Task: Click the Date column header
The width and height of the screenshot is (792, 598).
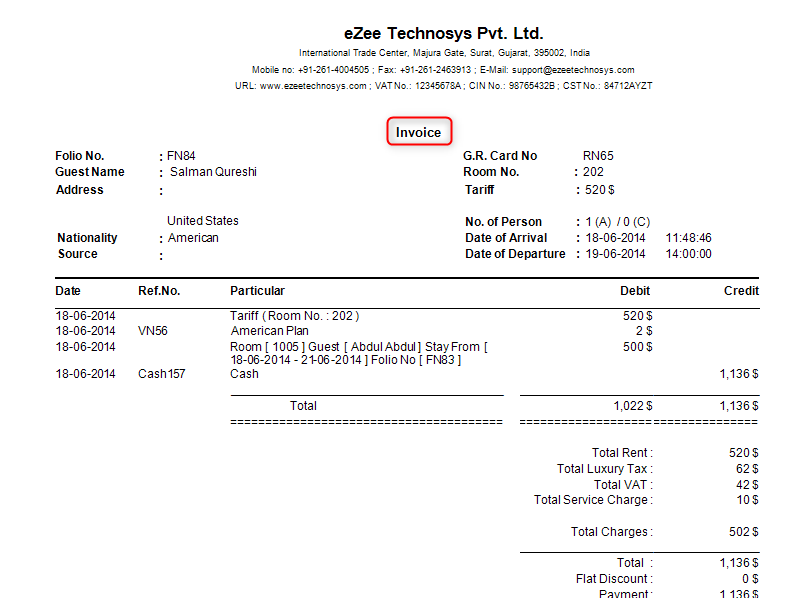Action: (x=68, y=291)
